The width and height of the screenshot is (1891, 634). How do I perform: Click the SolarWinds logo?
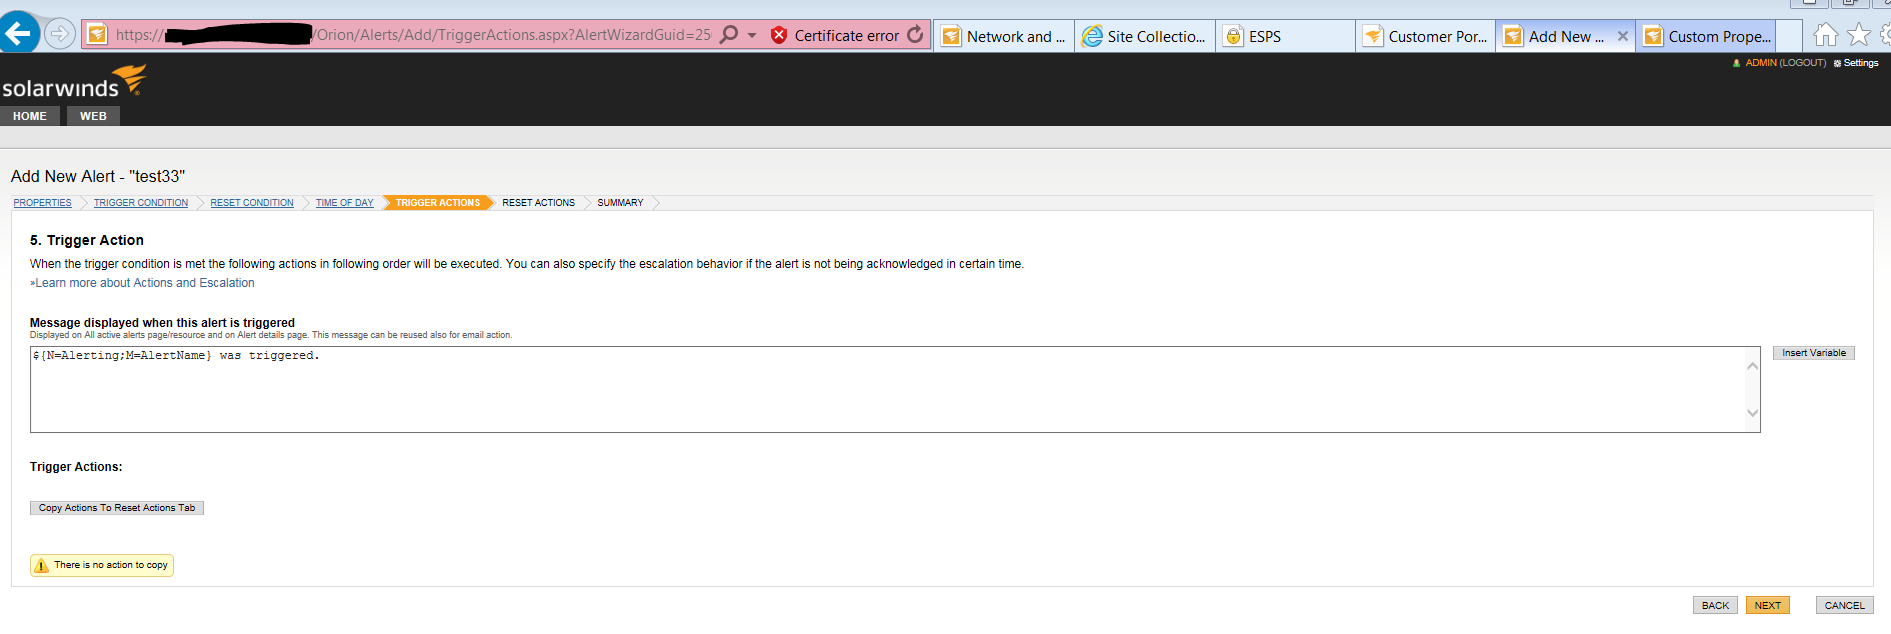pyautogui.click(x=74, y=82)
